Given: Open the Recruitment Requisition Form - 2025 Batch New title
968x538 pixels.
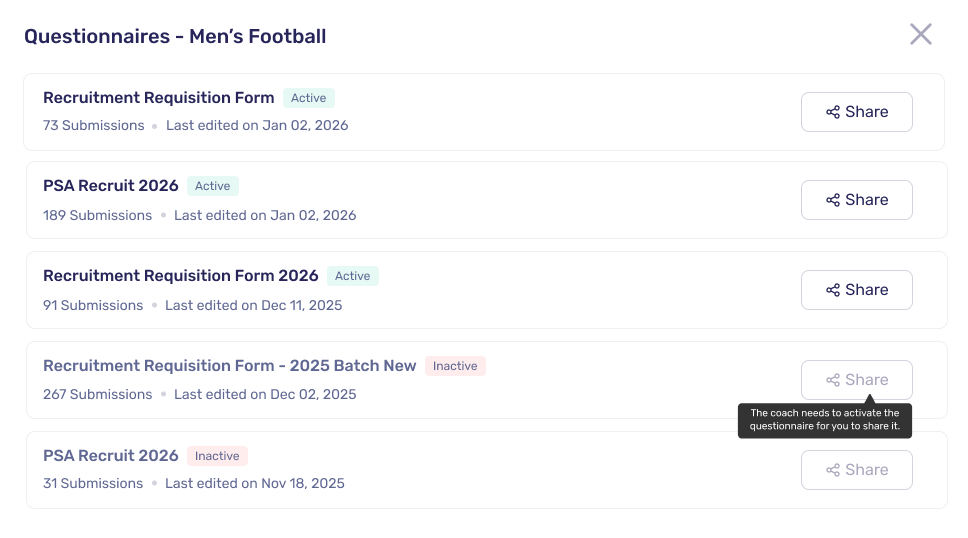Looking at the screenshot, I should pyautogui.click(x=230, y=366).
